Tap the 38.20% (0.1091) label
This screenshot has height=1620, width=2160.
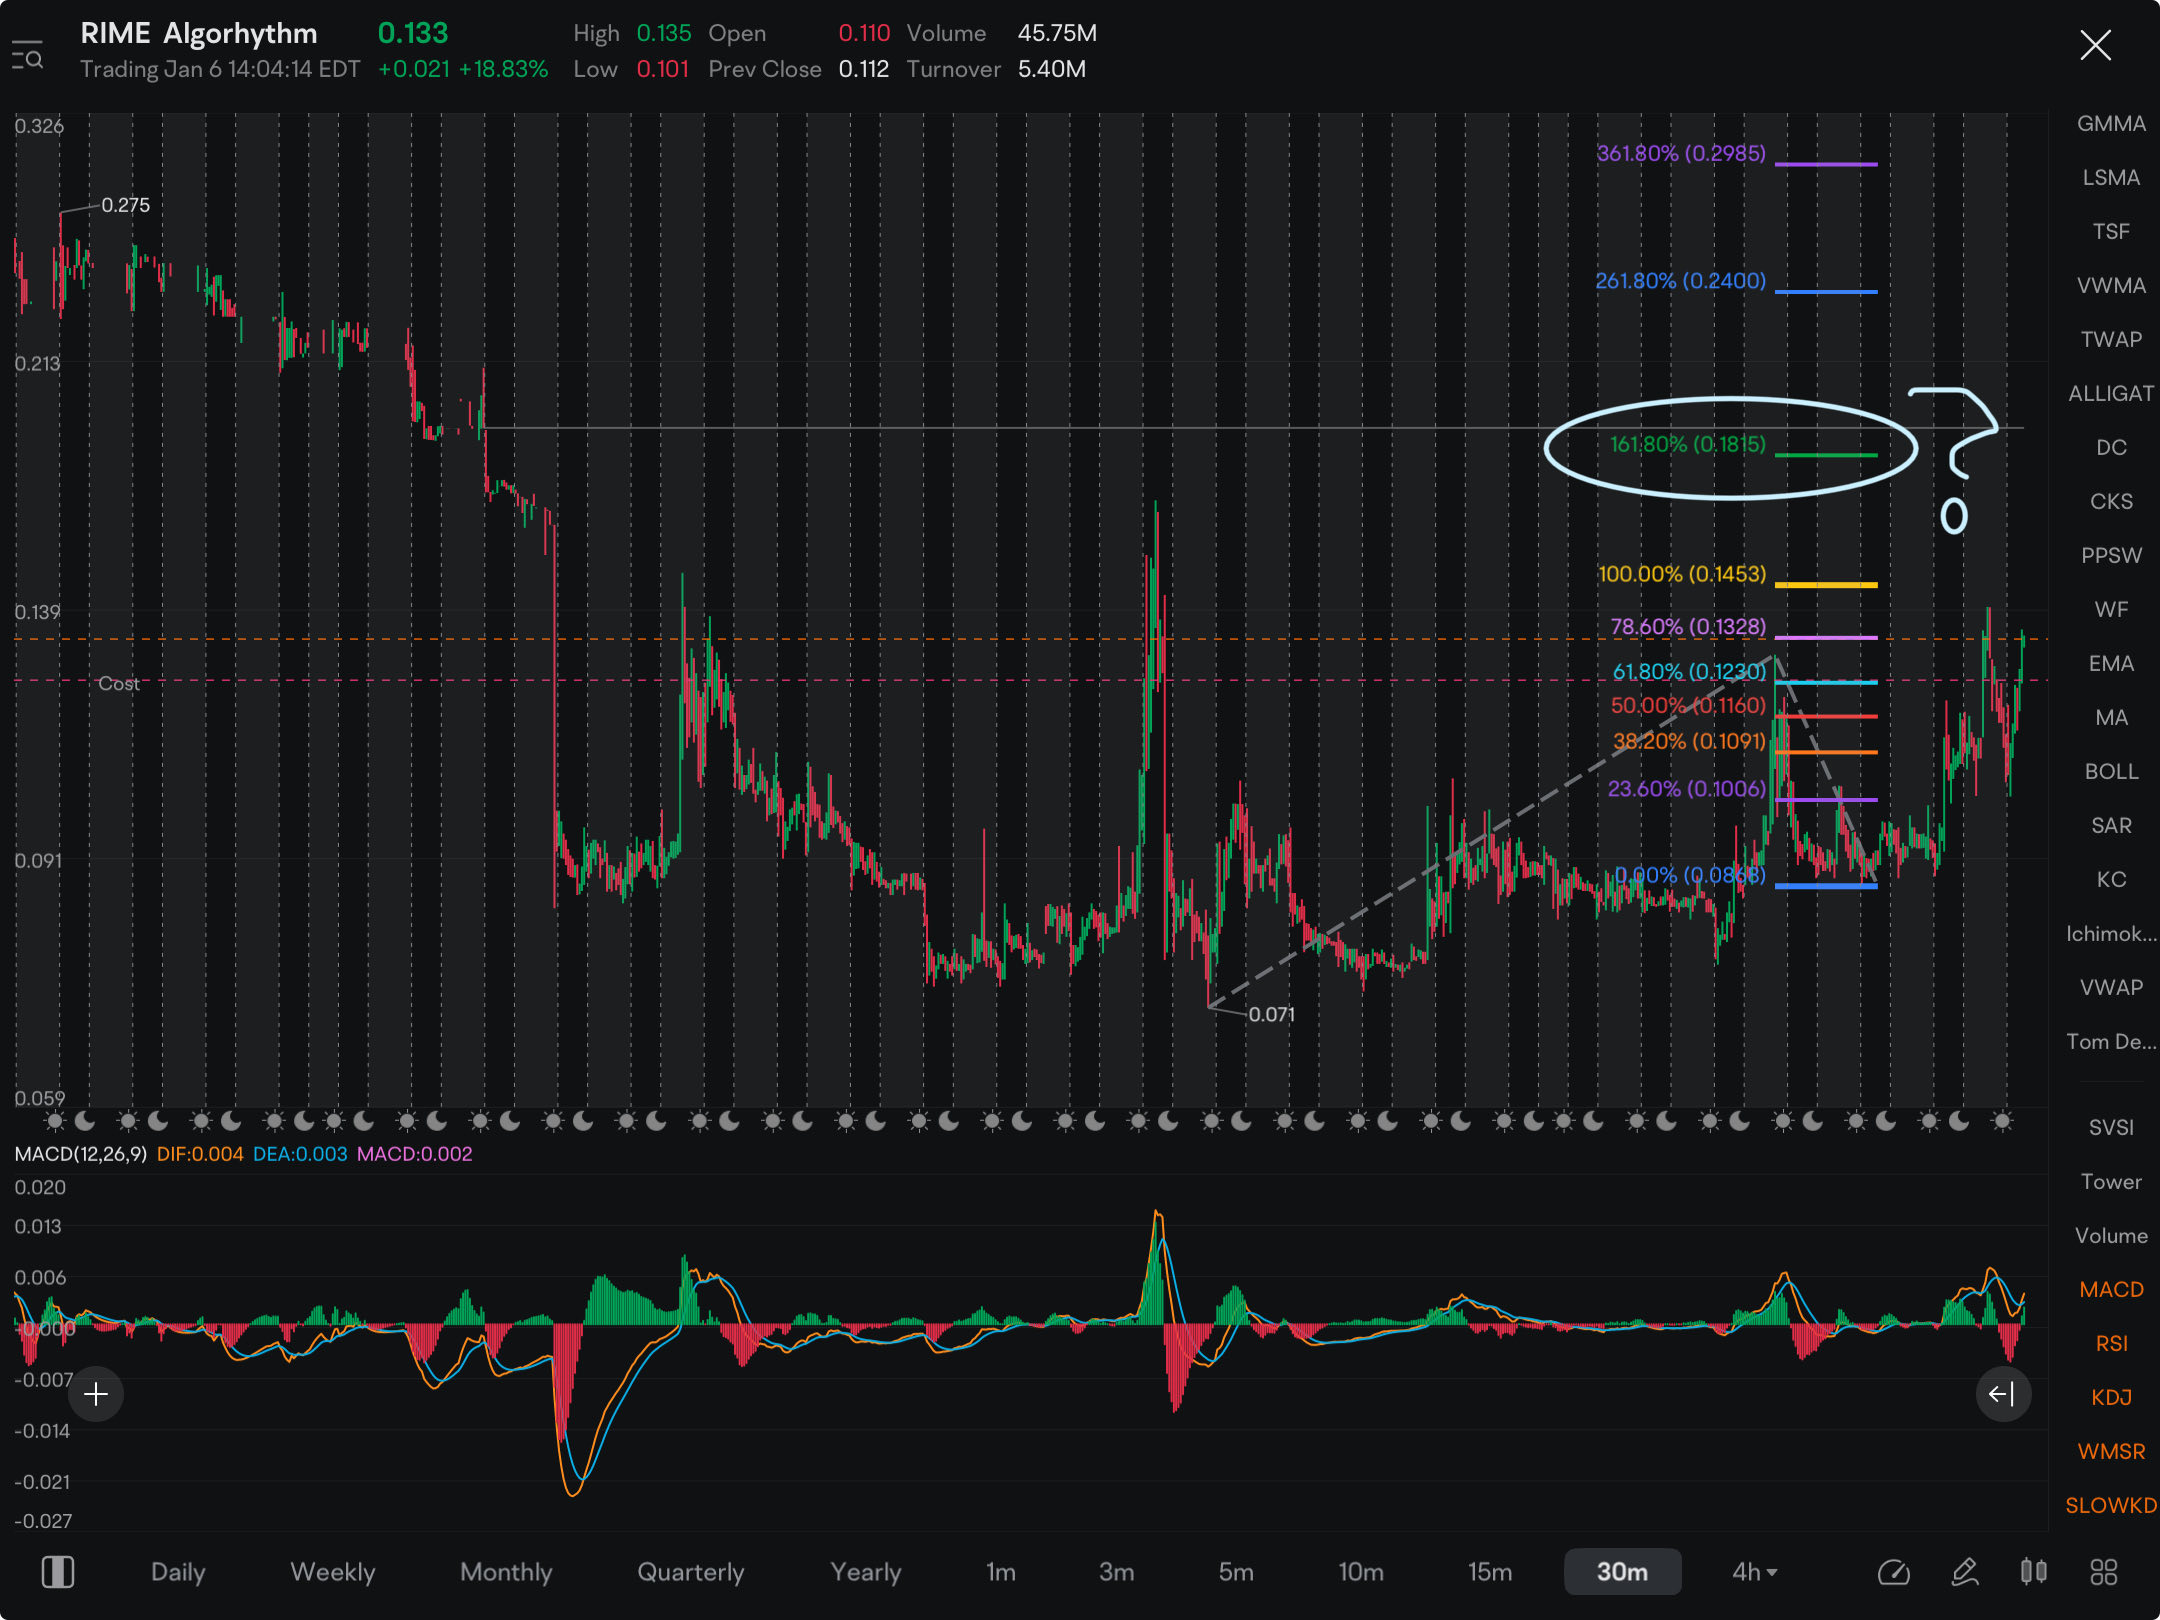coord(1689,741)
